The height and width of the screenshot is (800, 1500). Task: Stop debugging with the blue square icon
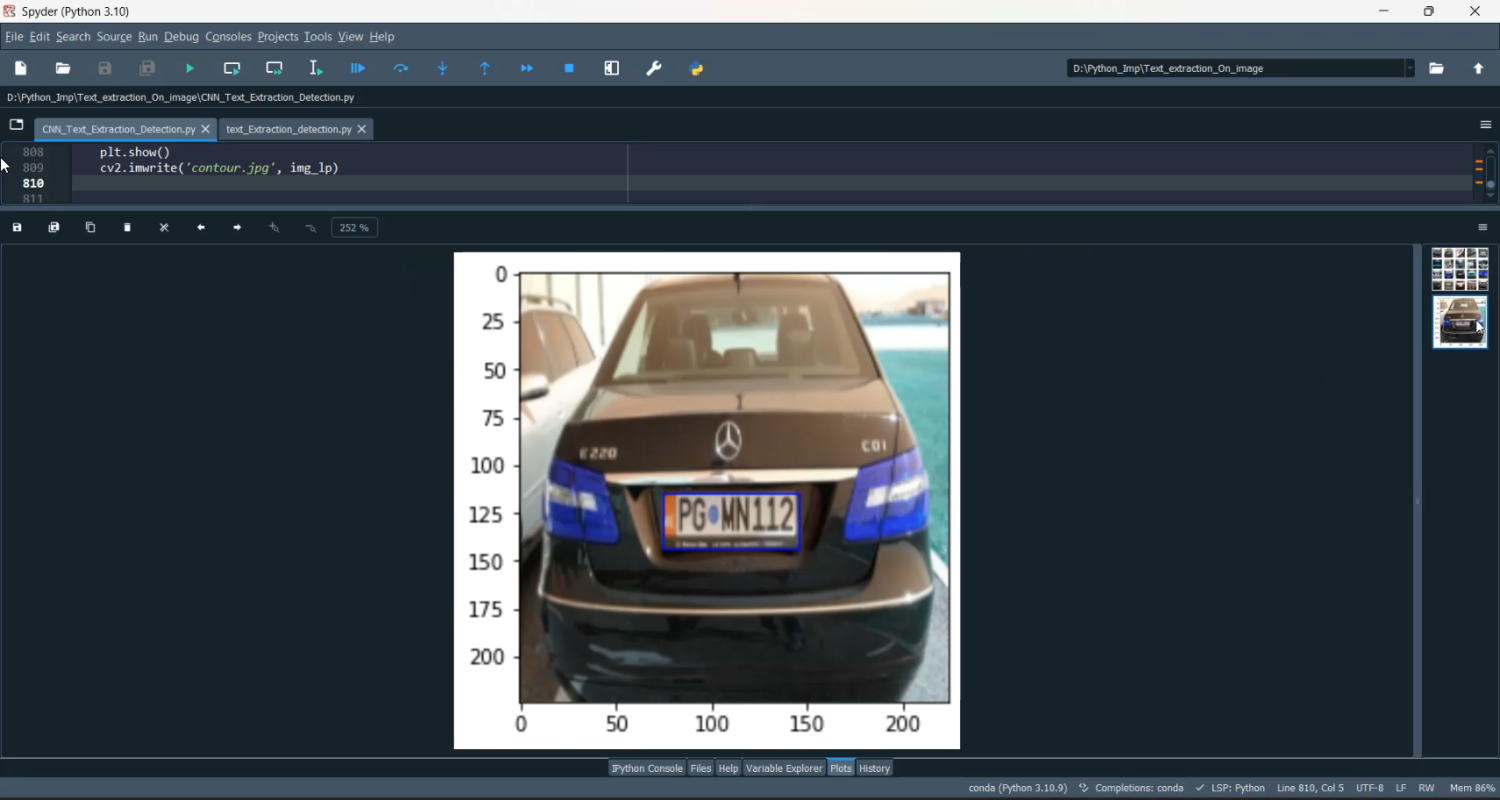[569, 69]
